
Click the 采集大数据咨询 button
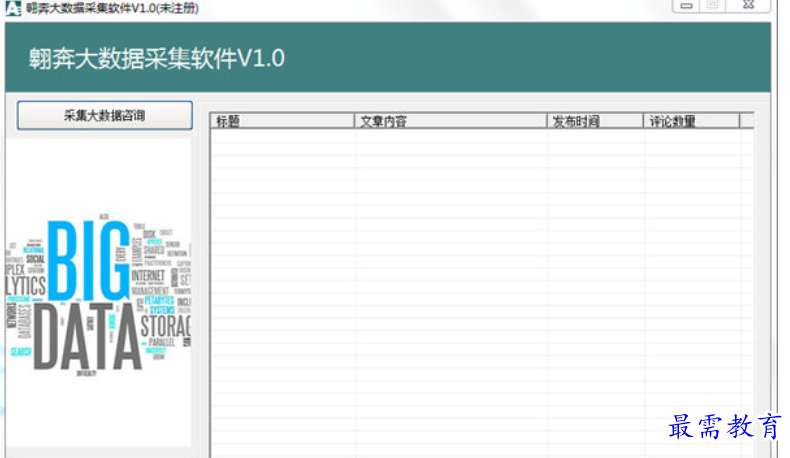tap(105, 115)
